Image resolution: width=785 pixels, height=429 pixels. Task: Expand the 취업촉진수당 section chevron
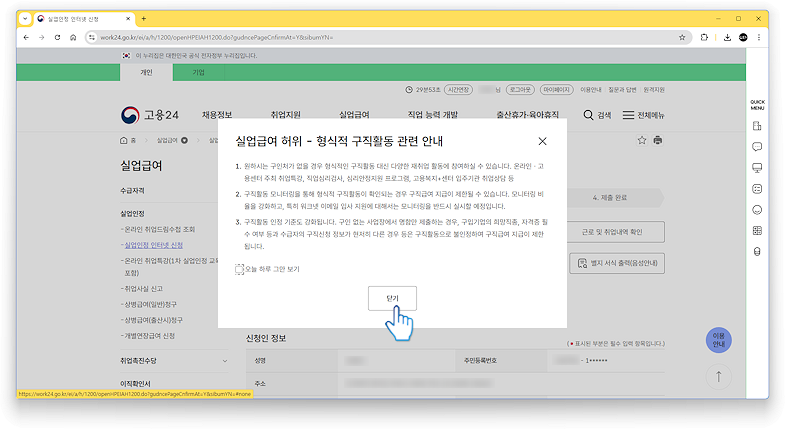point(225,361)
